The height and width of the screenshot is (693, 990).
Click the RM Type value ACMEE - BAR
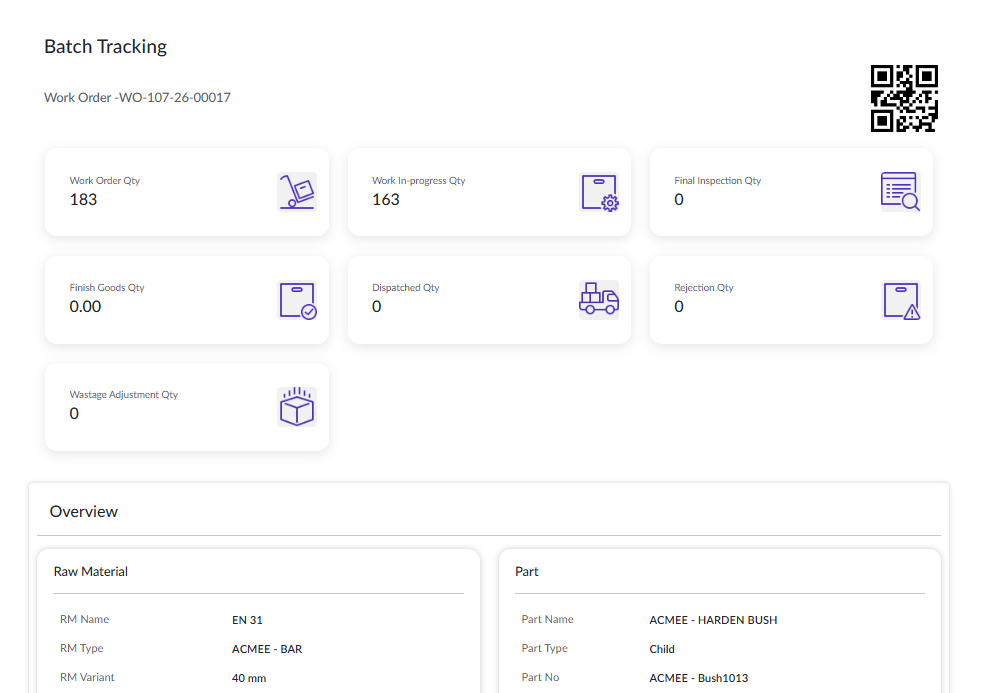[x=267, y=649]
